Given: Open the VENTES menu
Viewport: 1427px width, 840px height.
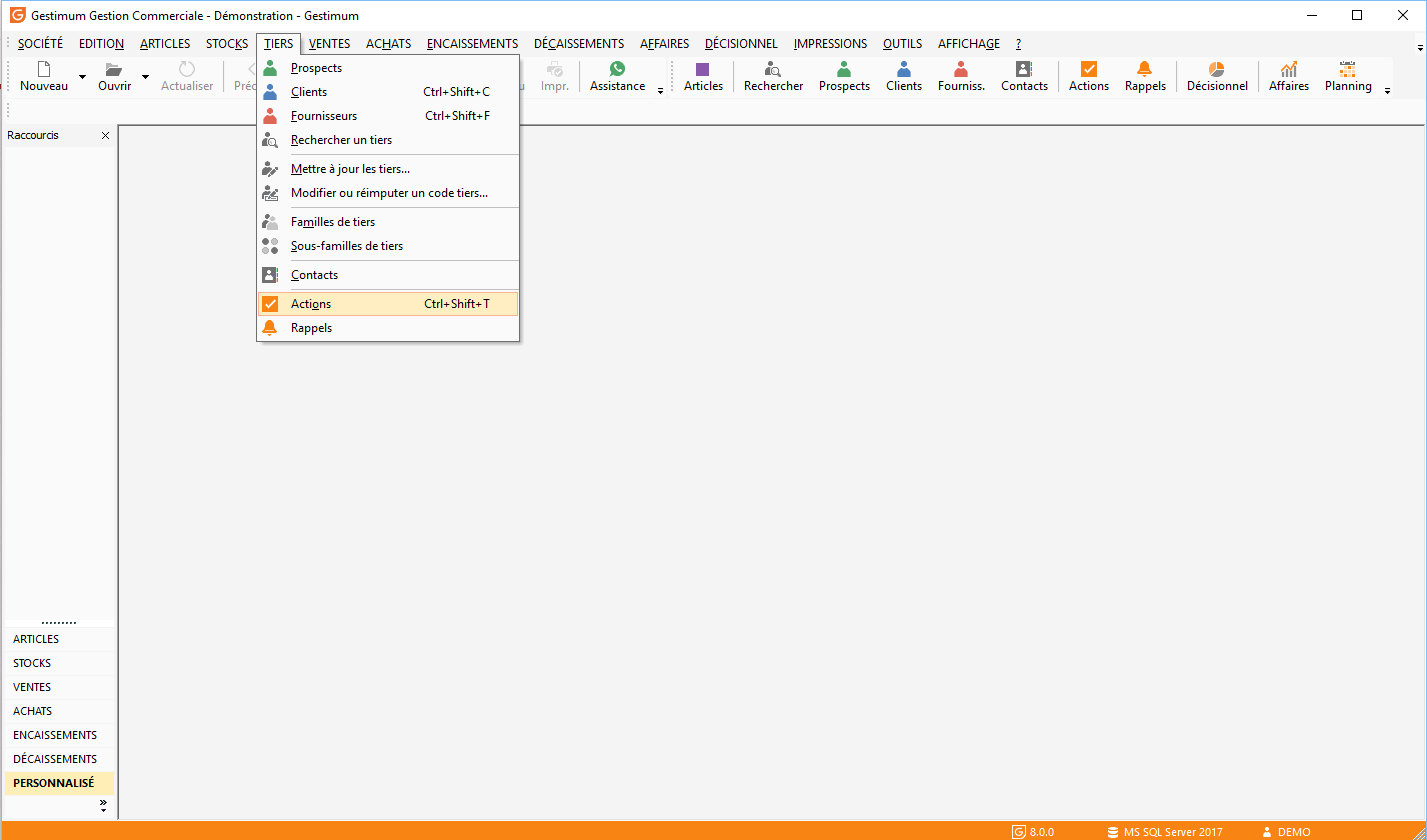Looking at the screenshot, I should [329, 44].
